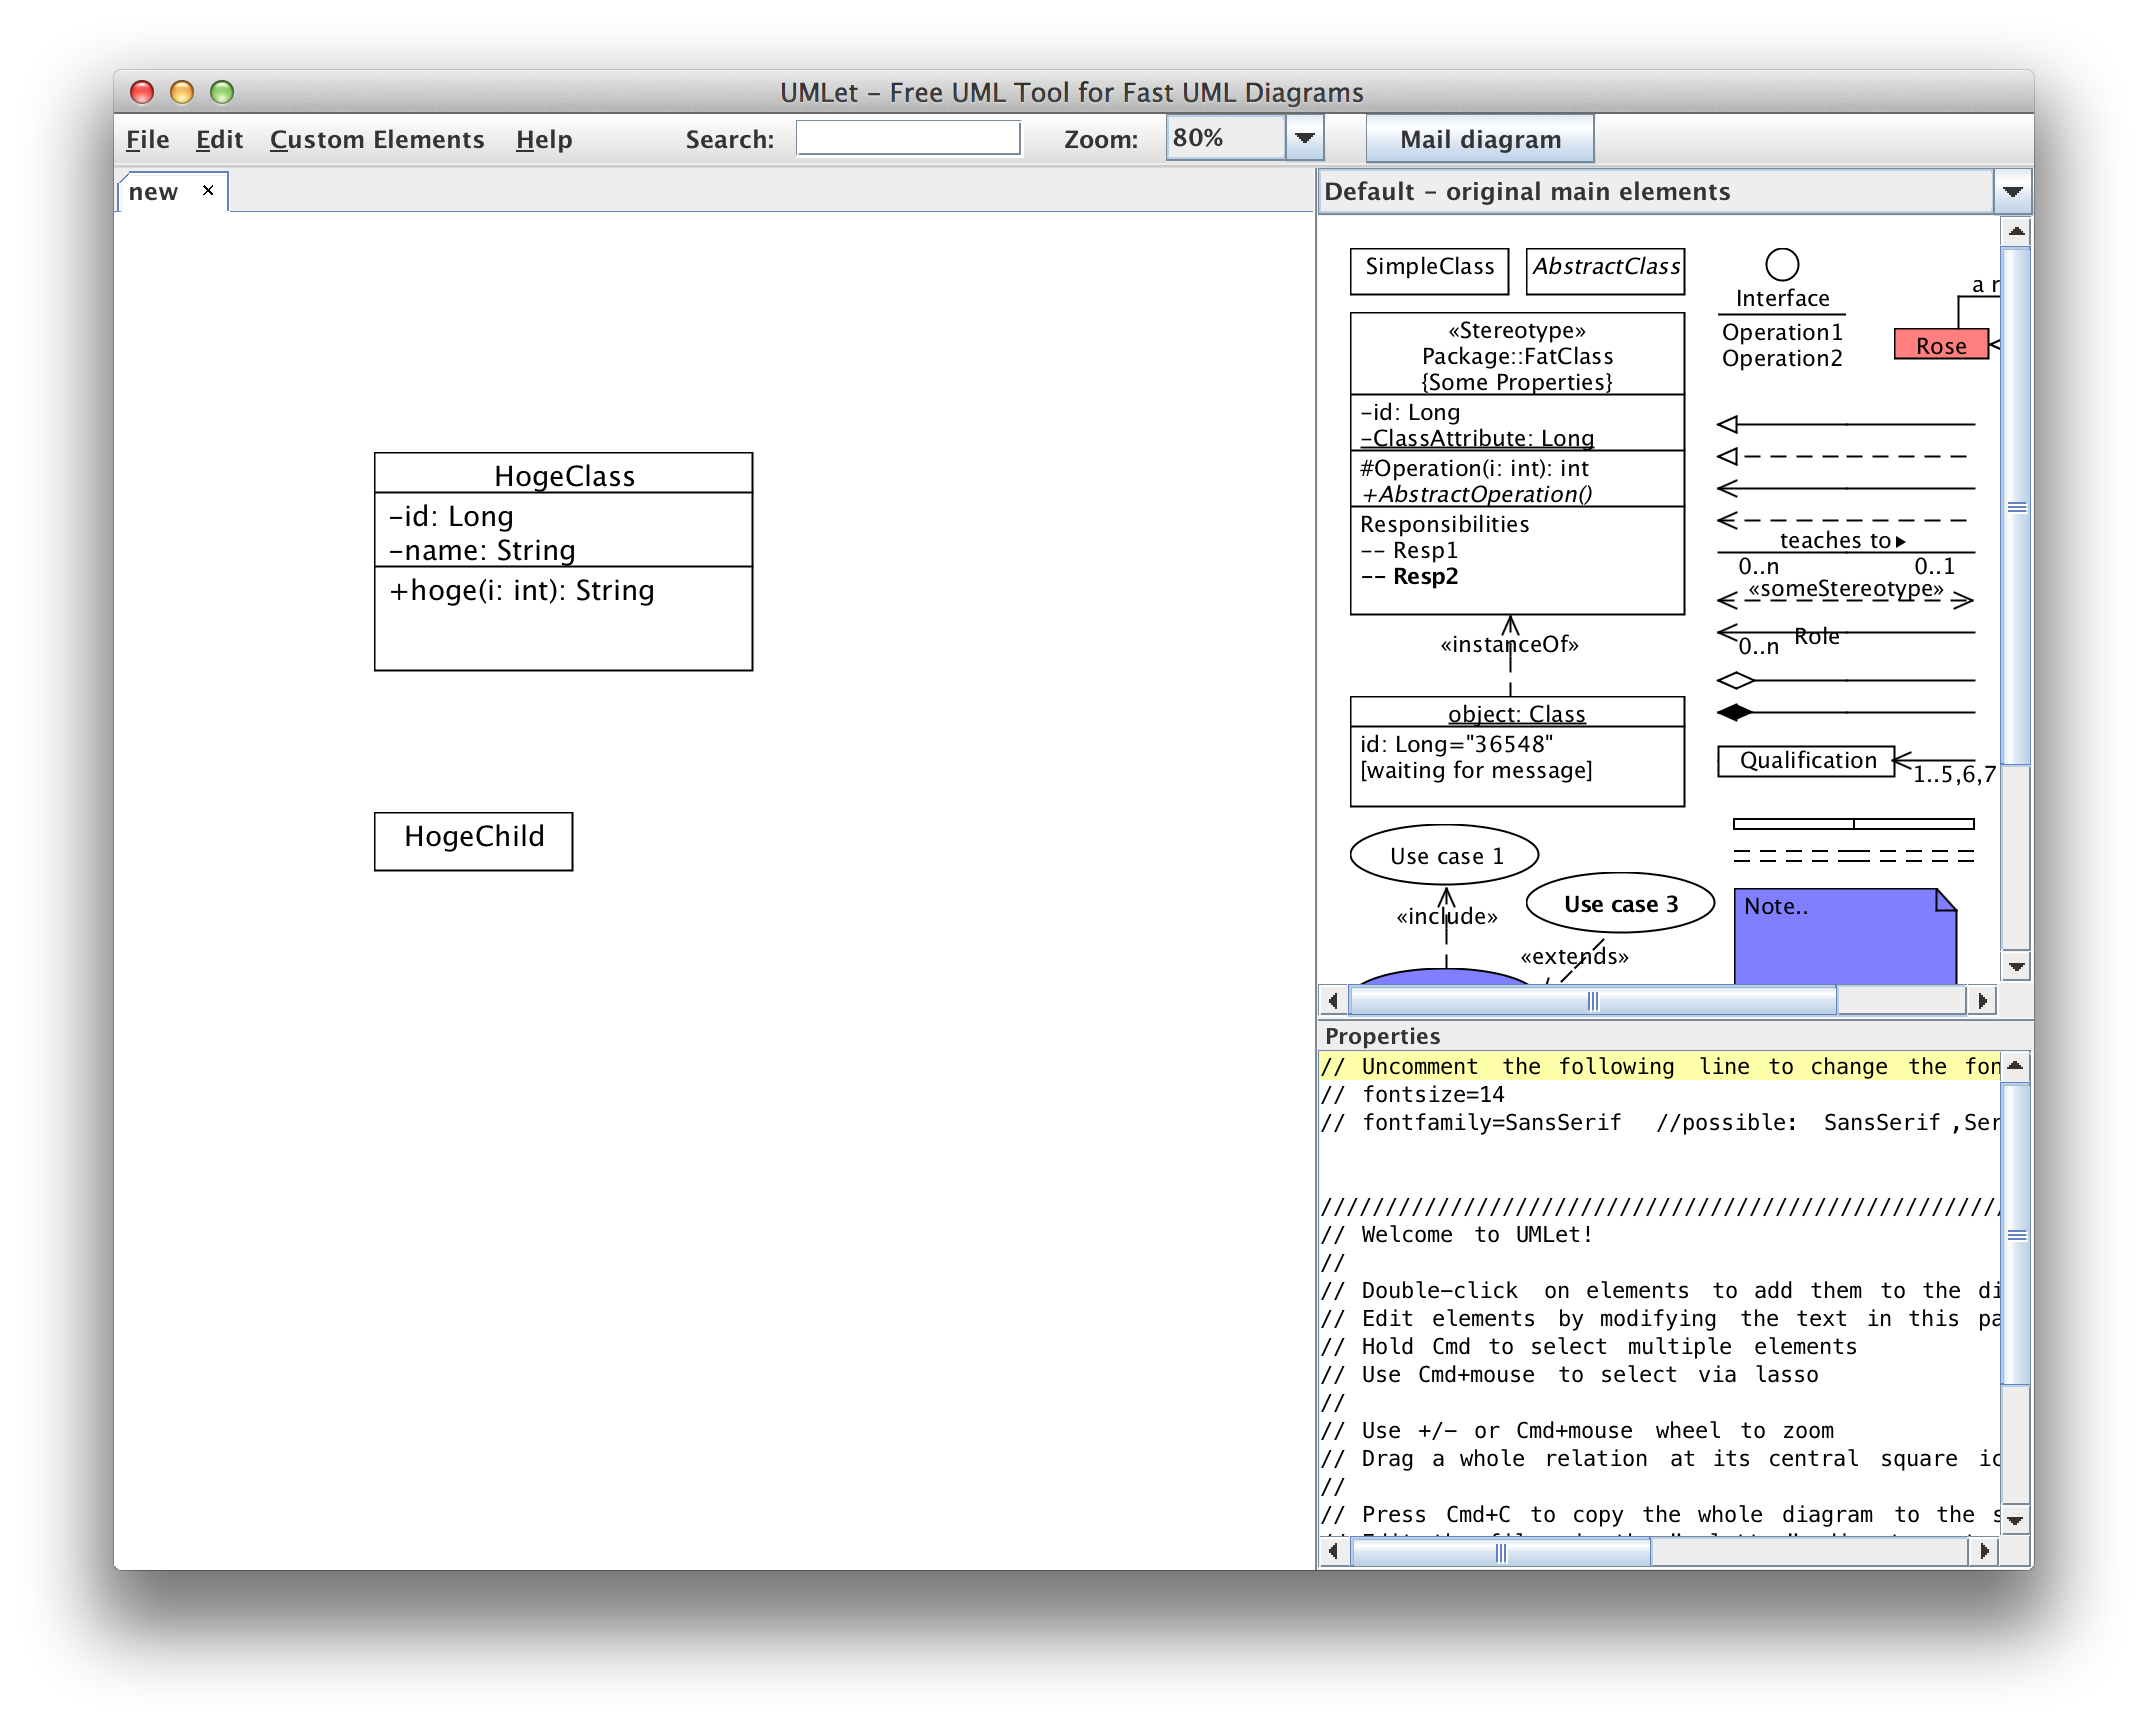Select the Role 0..n relation
The height and width of the screenshot is (1728, 2148).
point(1845,634)
